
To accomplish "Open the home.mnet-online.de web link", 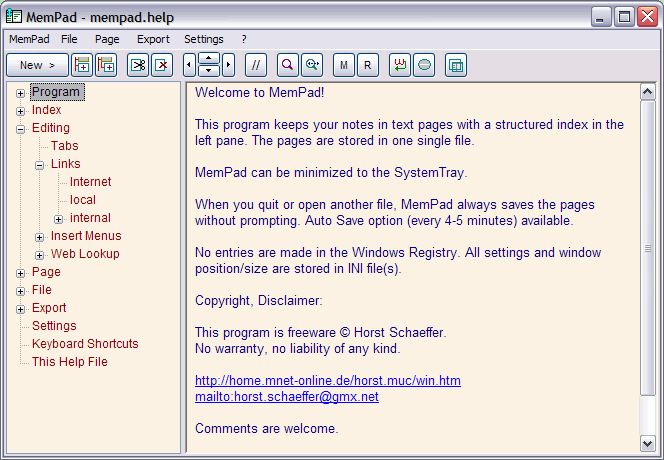I will point(328,380).
